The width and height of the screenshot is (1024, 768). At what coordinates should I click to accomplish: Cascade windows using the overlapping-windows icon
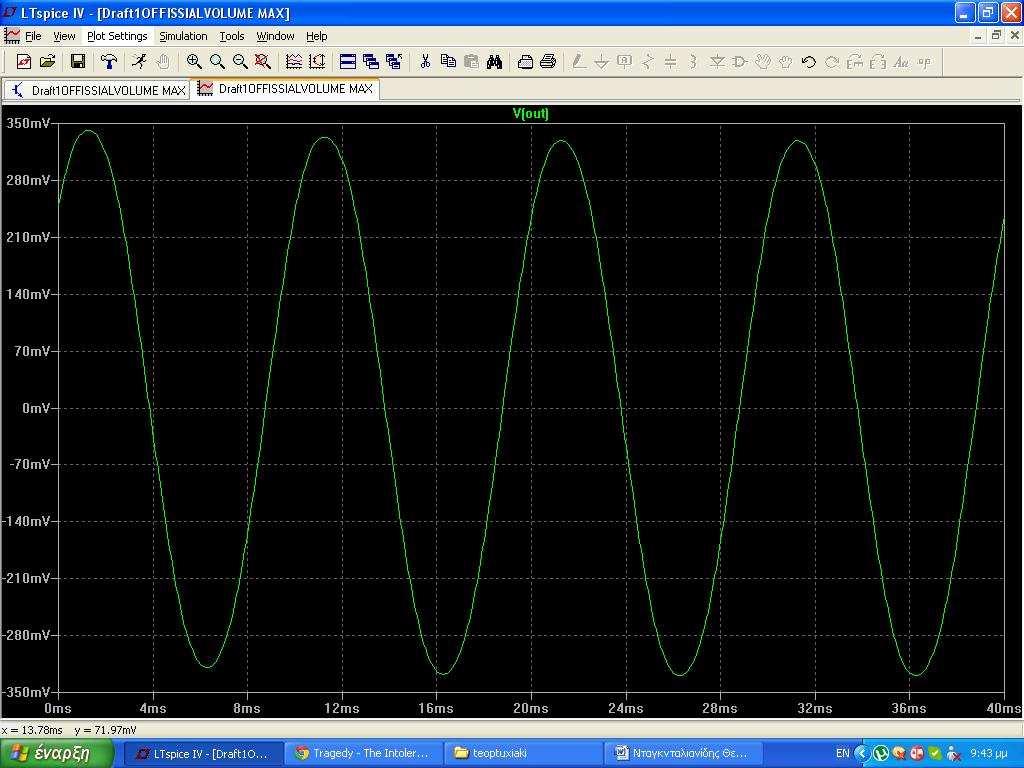[371, 62]
